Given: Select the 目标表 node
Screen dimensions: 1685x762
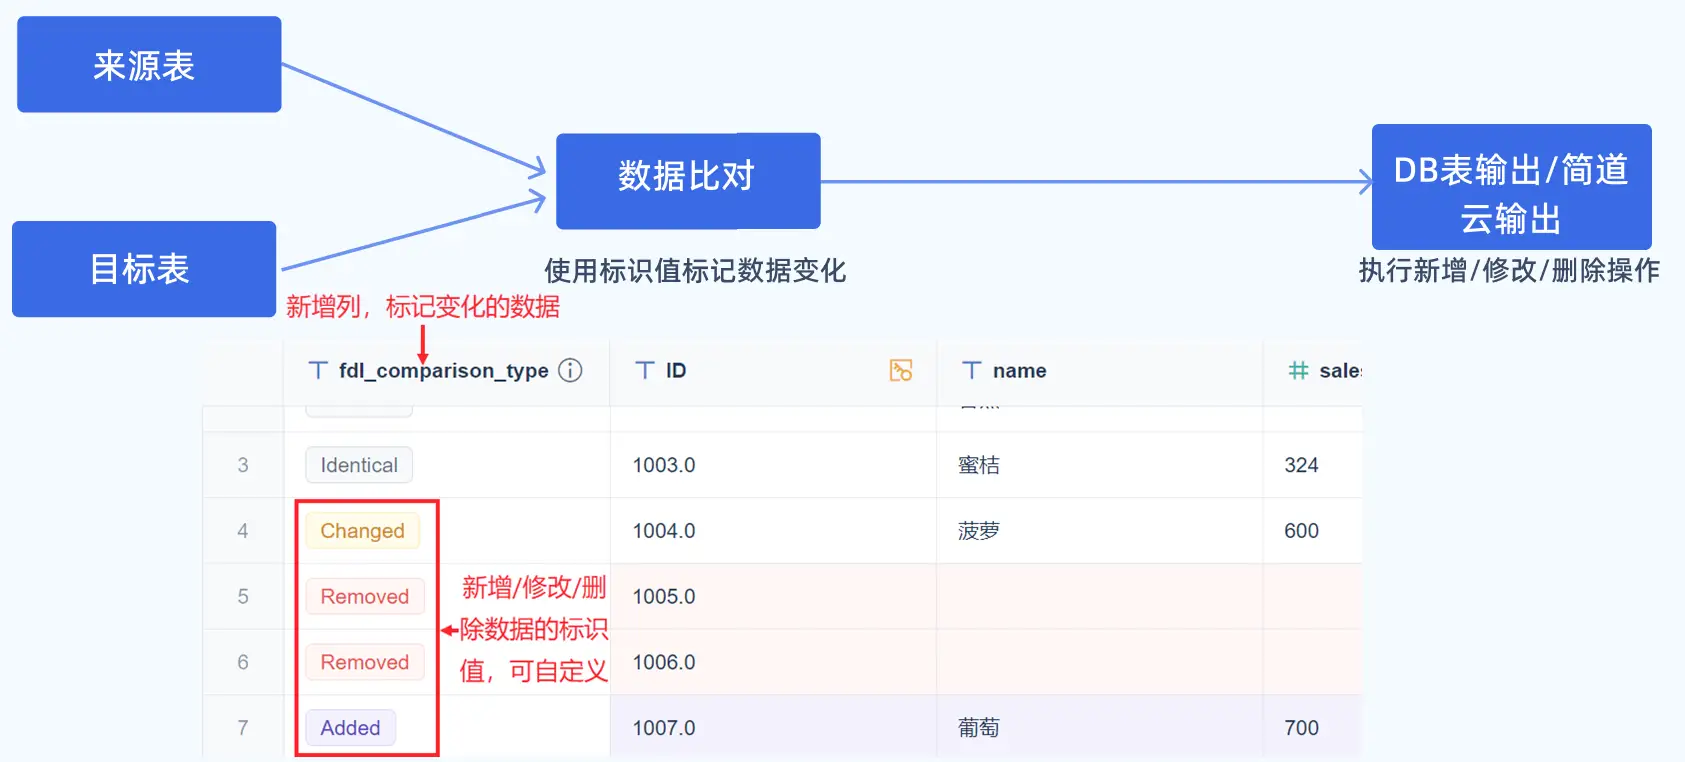Looking at the screenshot, I should point(144,269).
